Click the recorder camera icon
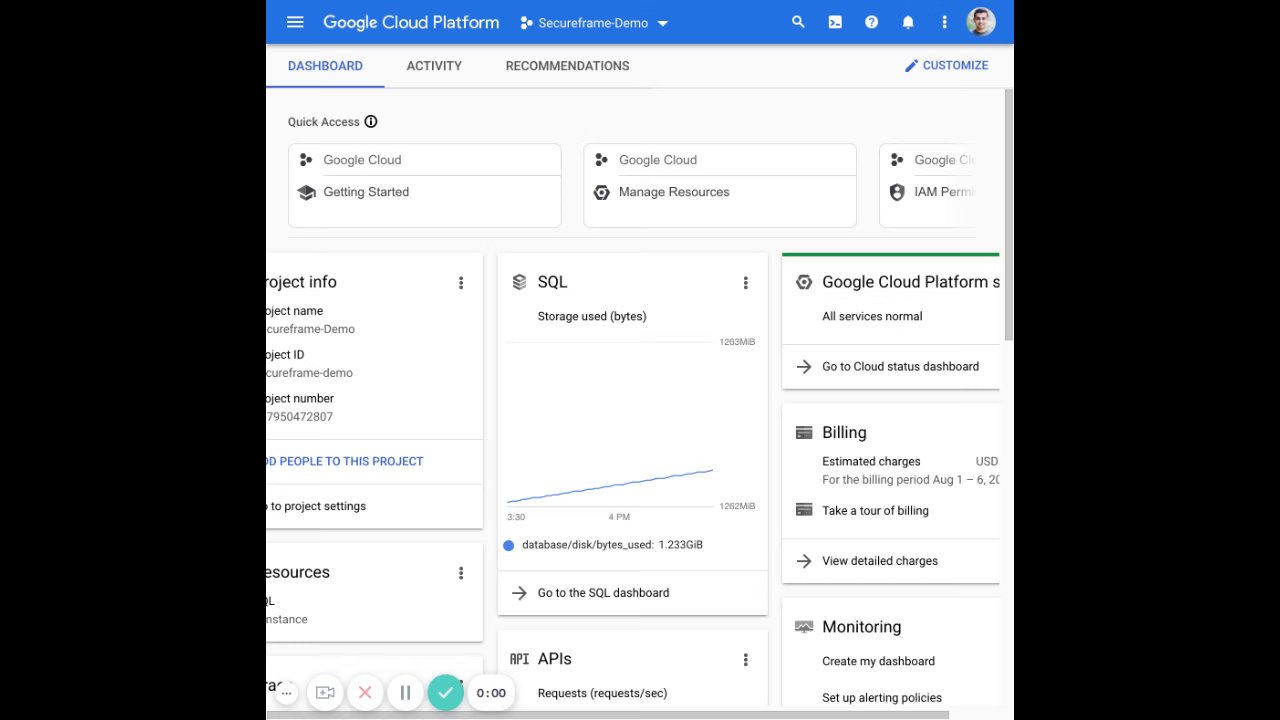1280x720 pixels. tap(325, 692)
